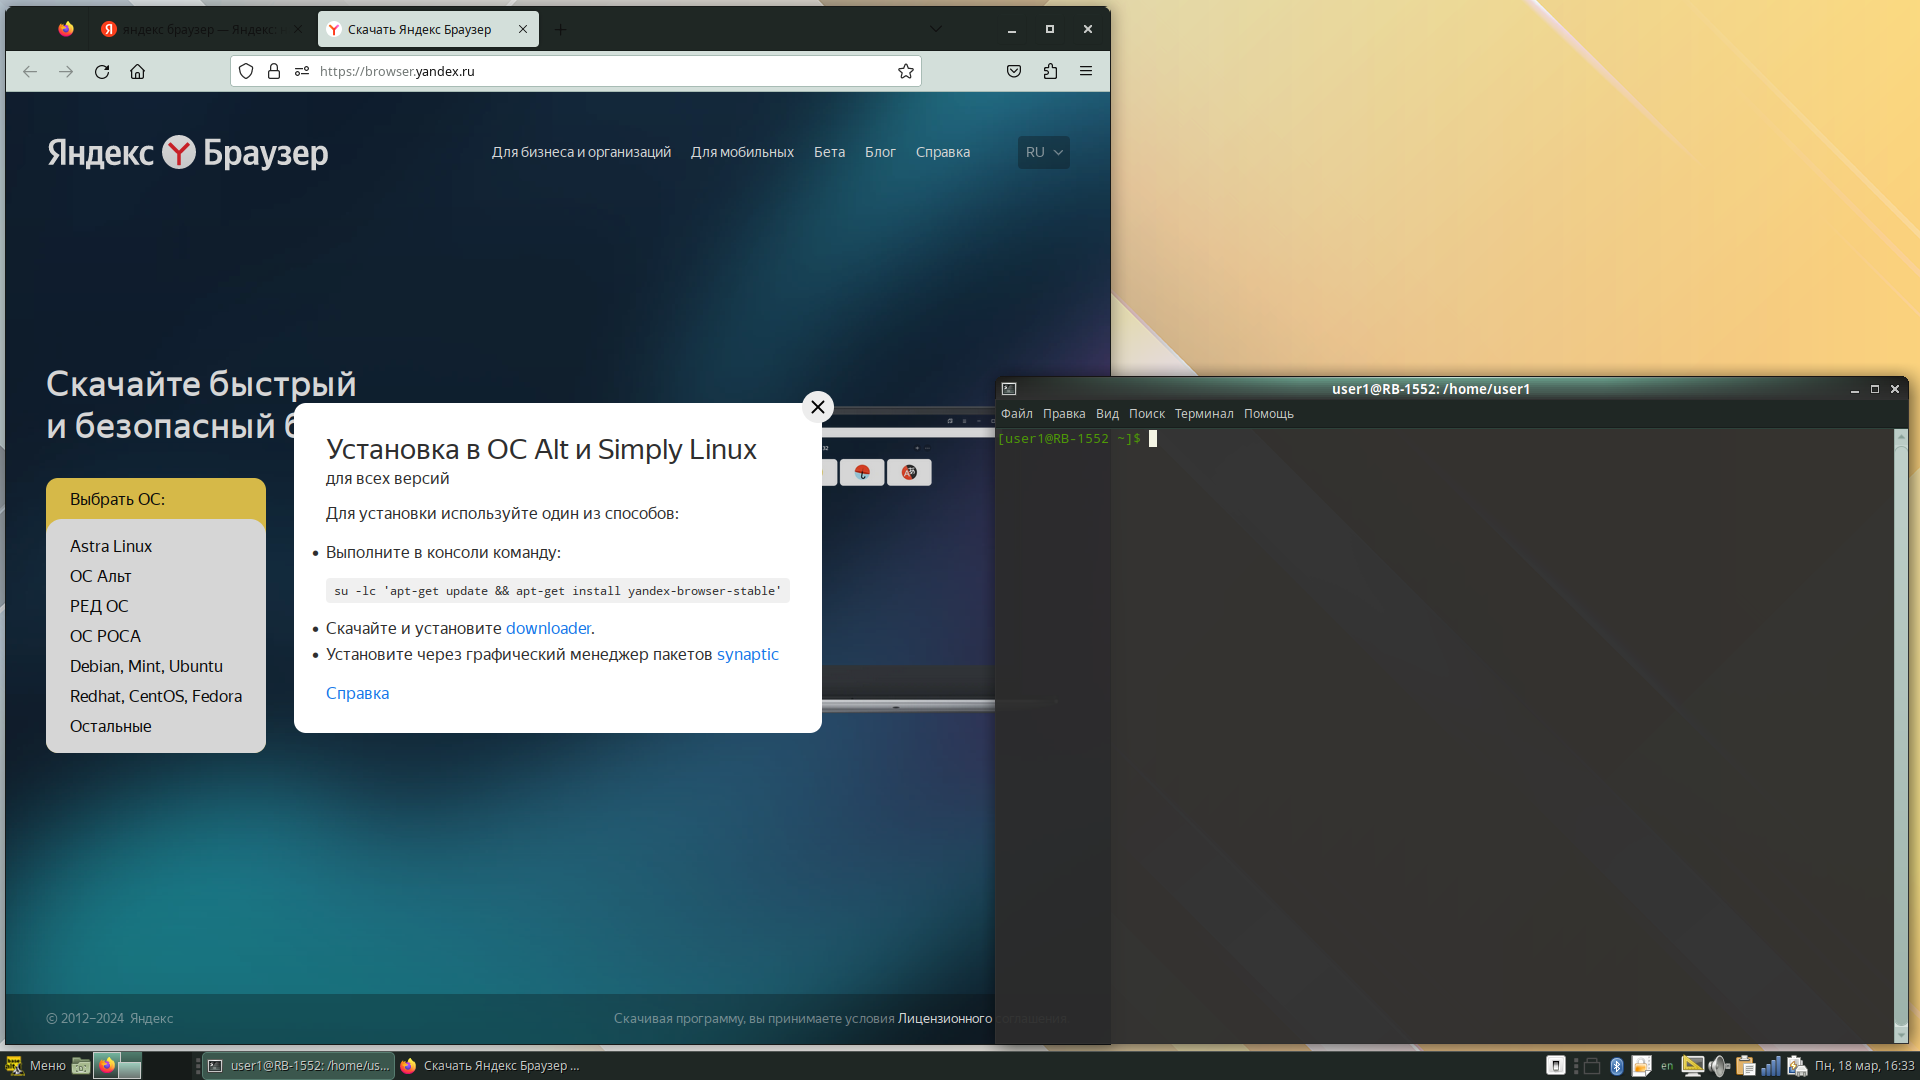
Task: Open the 'Бета' navigation link
Action: click(x=829, y=152)
